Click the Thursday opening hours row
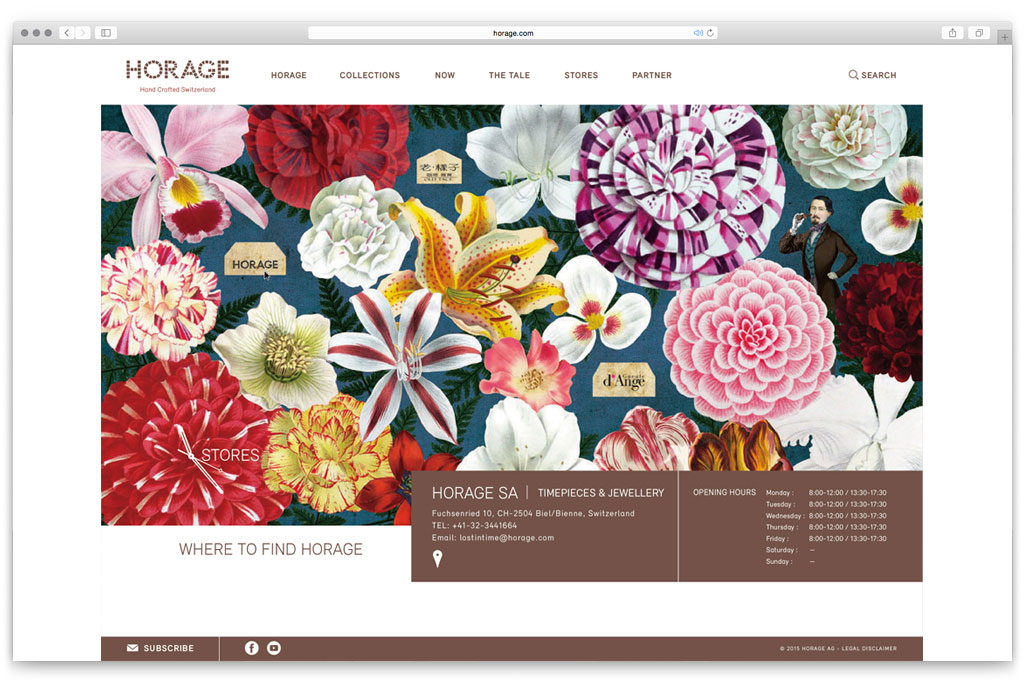This screenshot has height=683, width=1024. (x=826, y=527)
